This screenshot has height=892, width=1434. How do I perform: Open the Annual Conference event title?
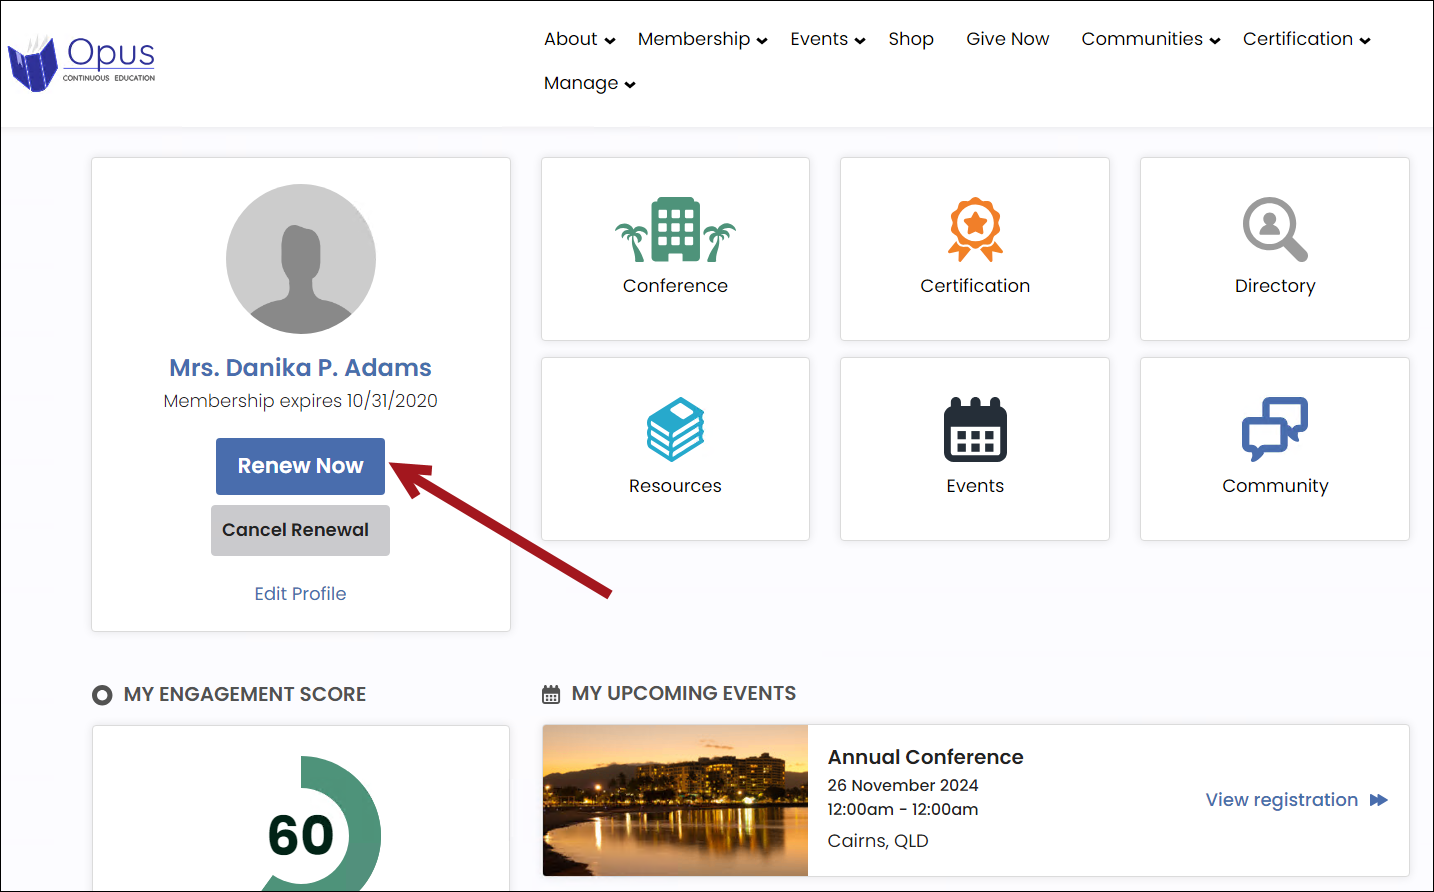click(x=925, y=757)
